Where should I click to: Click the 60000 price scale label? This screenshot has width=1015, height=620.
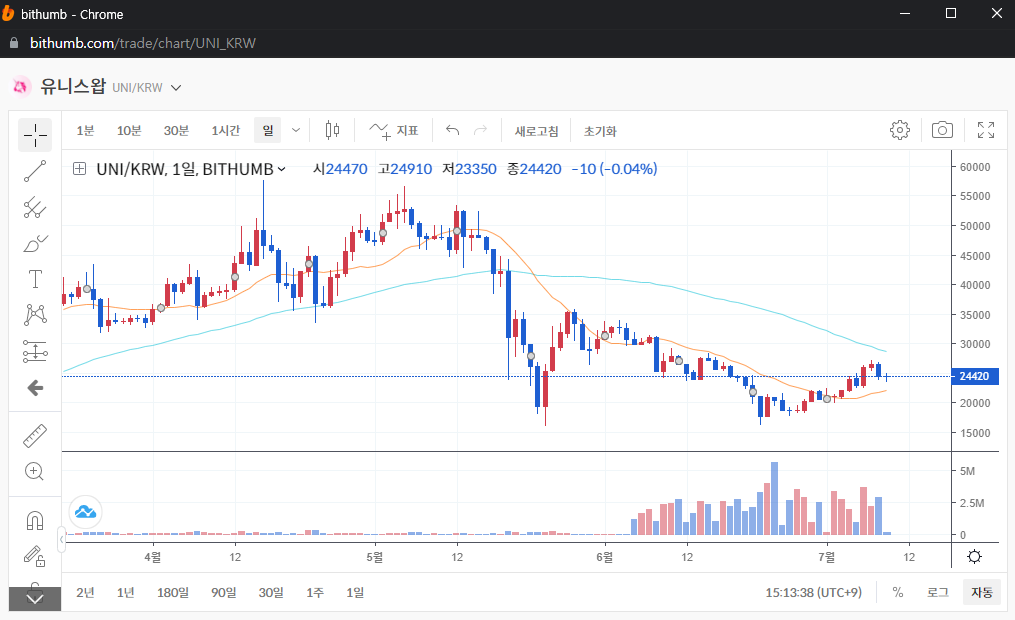pyautogui.click(x=975, y=167)
